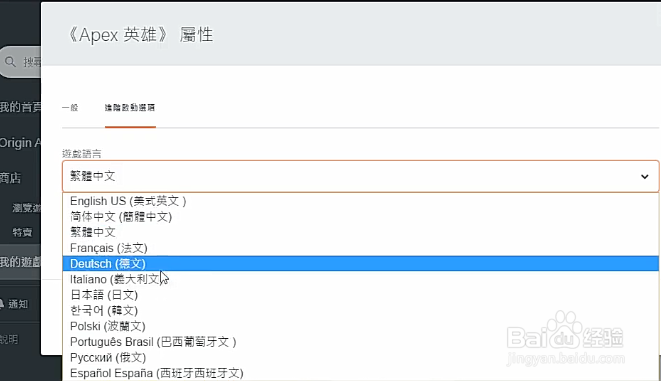This screenshot has width=661, height=381.
Task: Select Русский language option
Action: (360, 357)
